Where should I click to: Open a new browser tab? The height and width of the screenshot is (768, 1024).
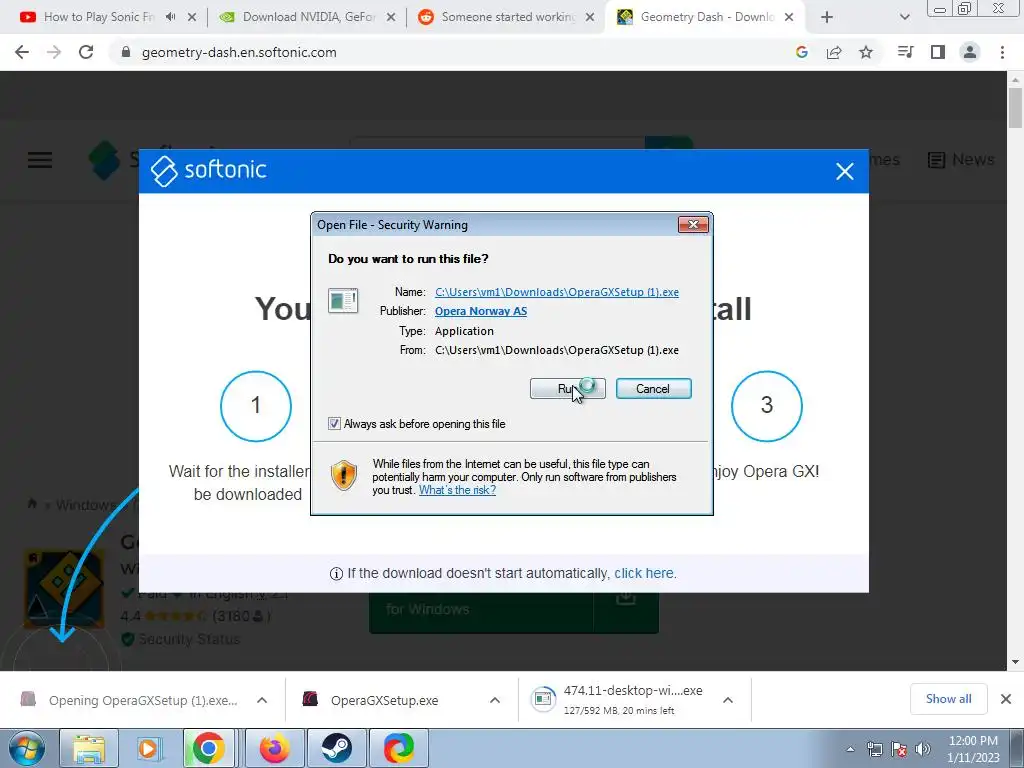tap(827, 17)
